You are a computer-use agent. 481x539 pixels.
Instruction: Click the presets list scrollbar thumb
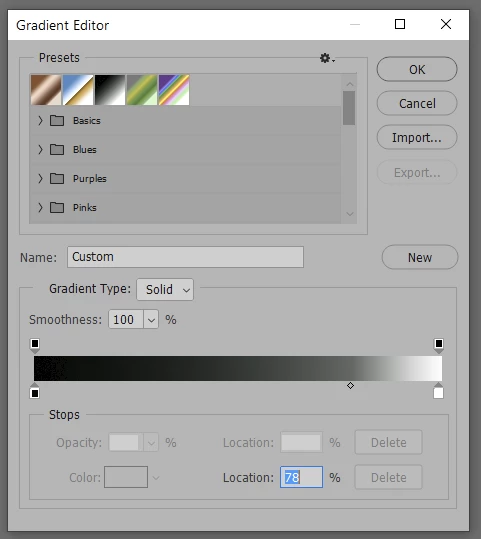click(x=349, y=108)
